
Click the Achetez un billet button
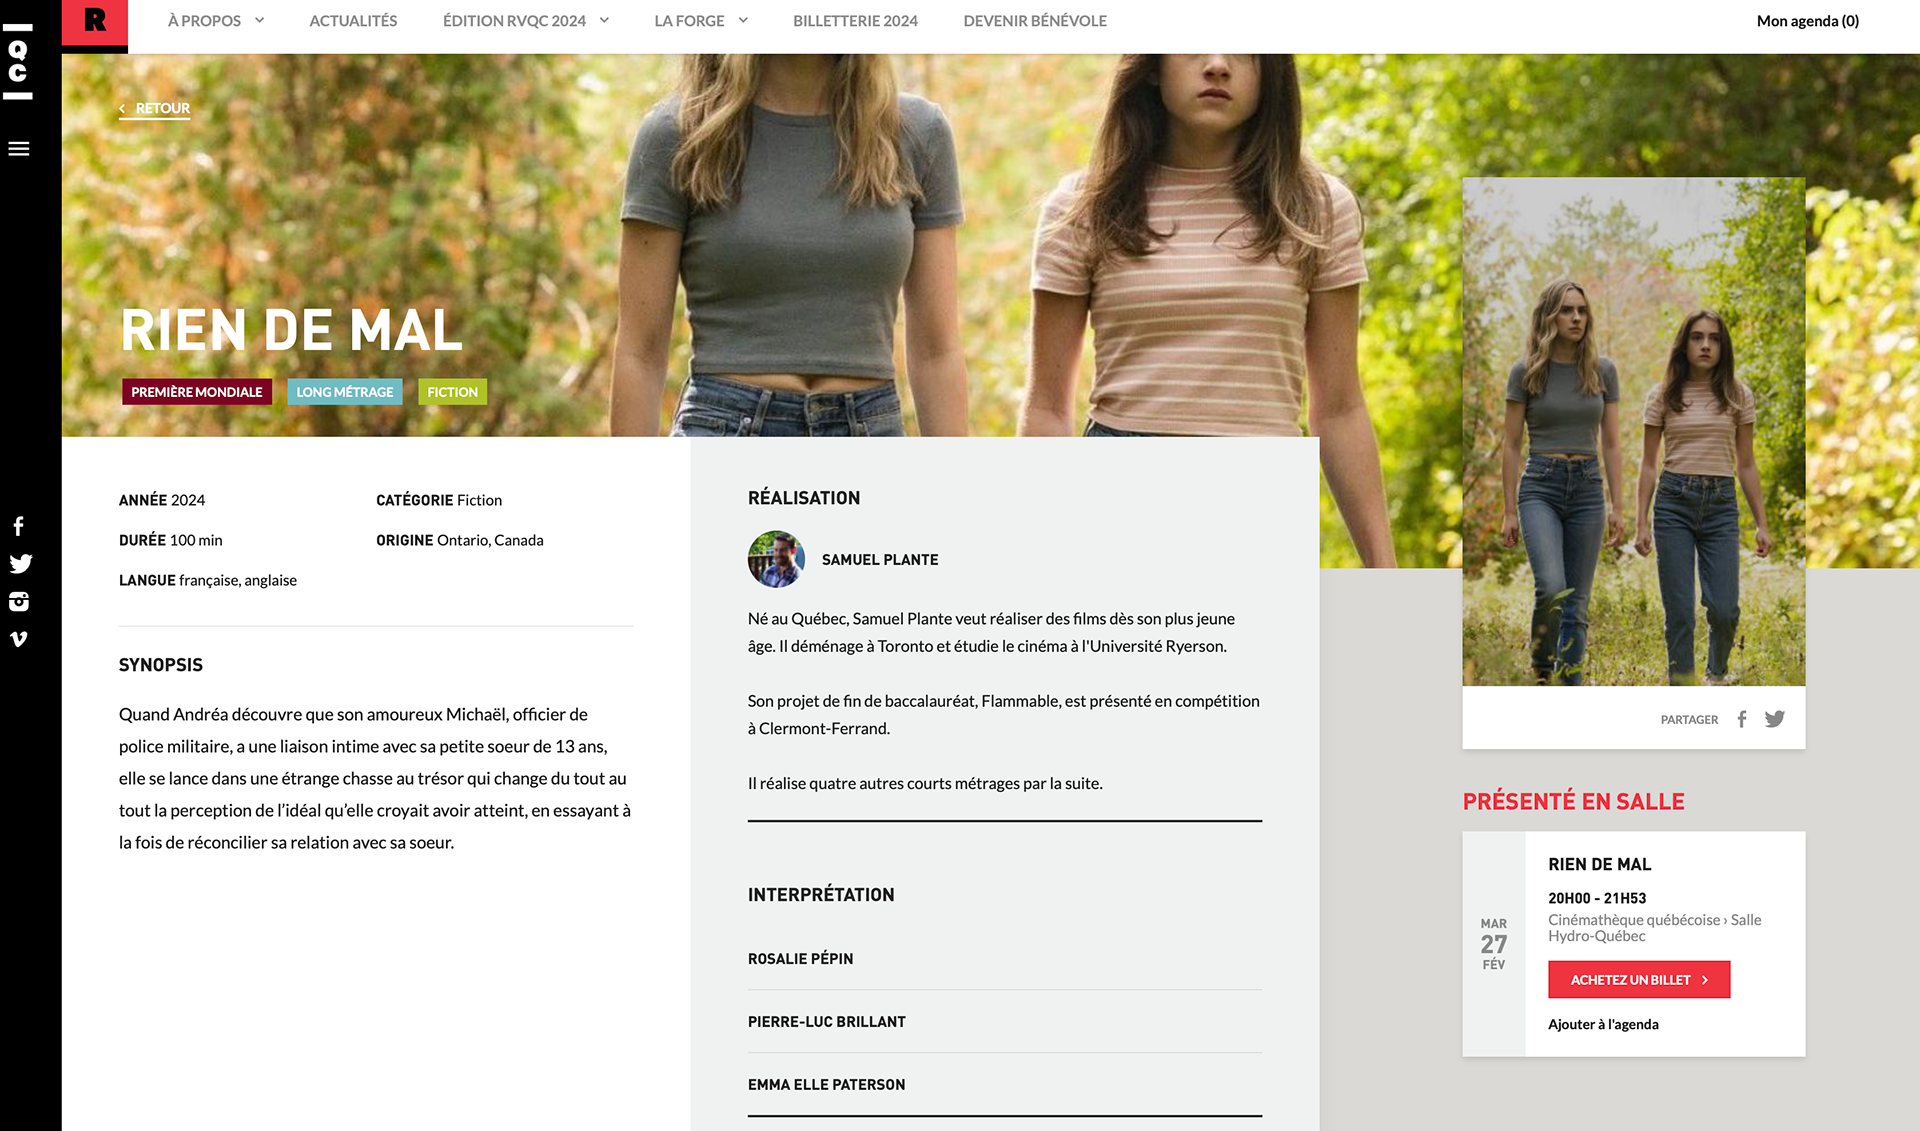point(1638,980)
